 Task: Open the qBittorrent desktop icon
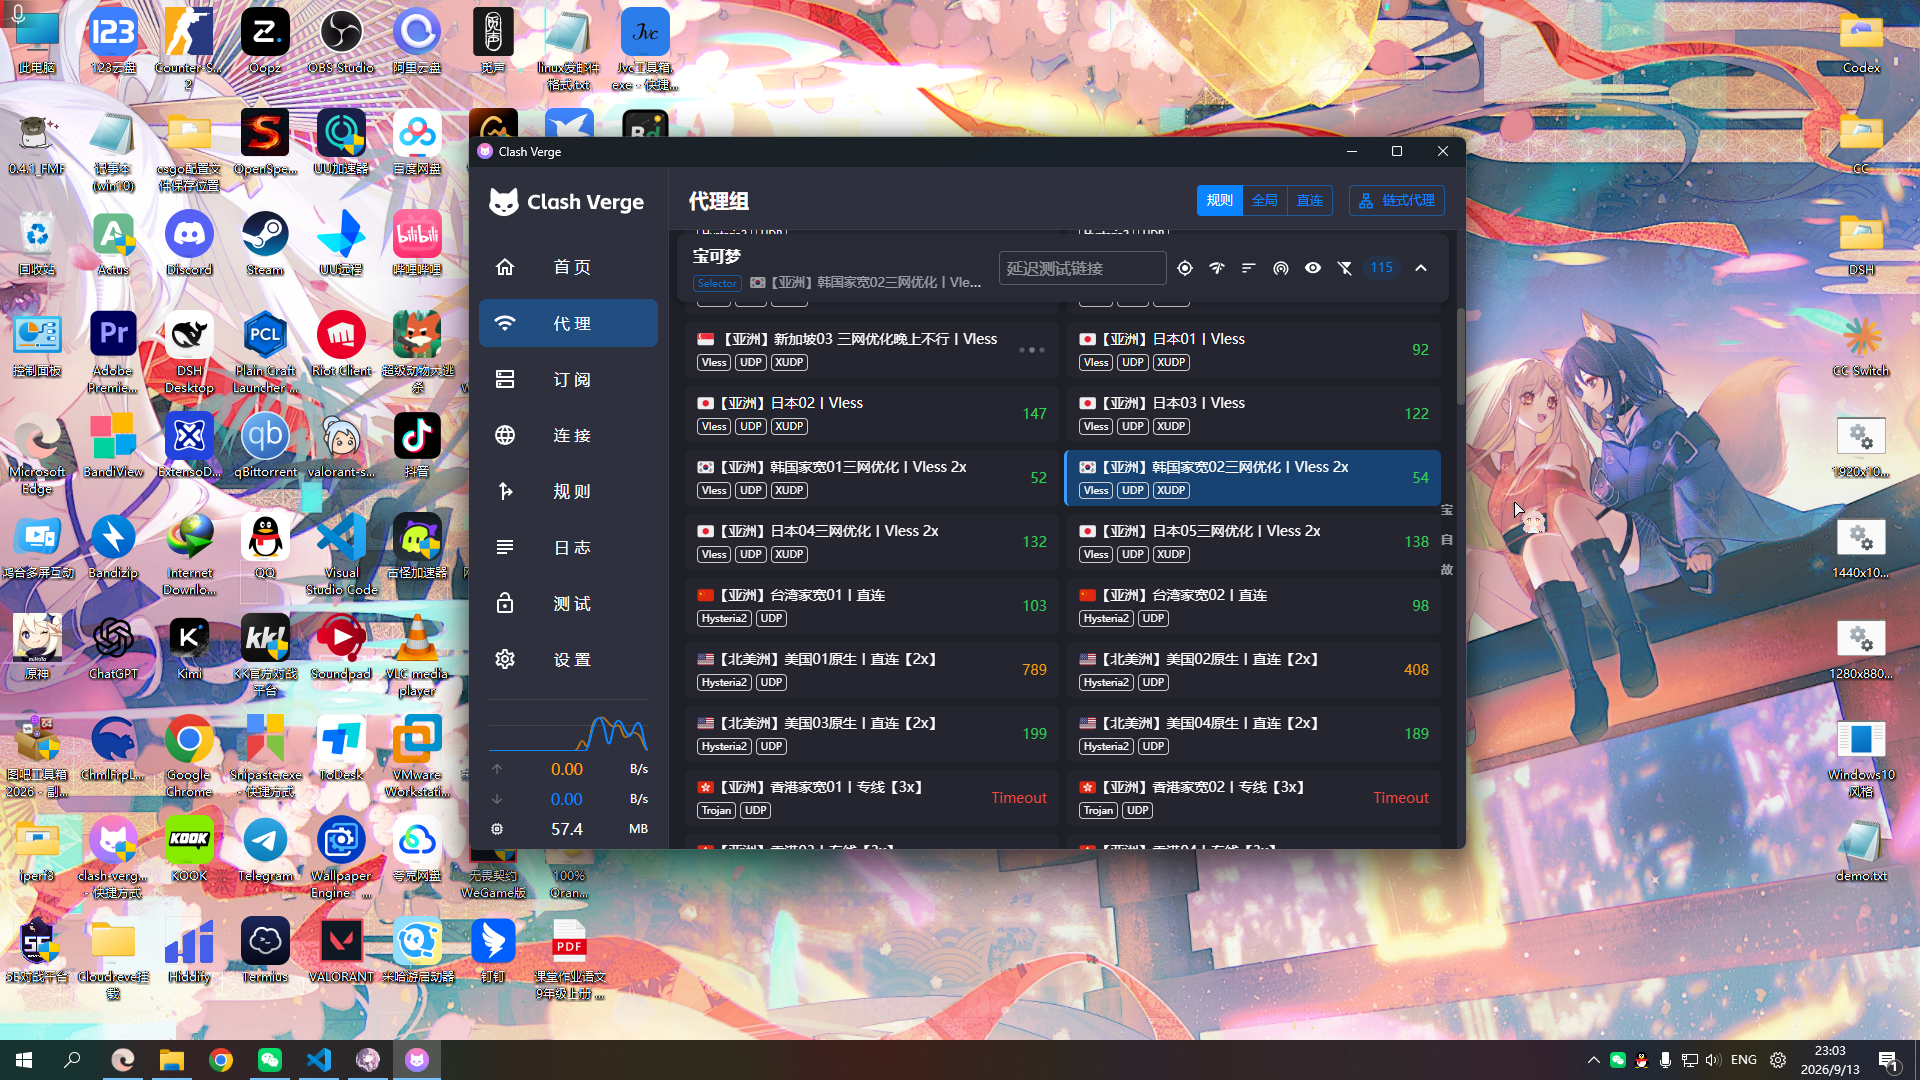click(x=265, y=446)
